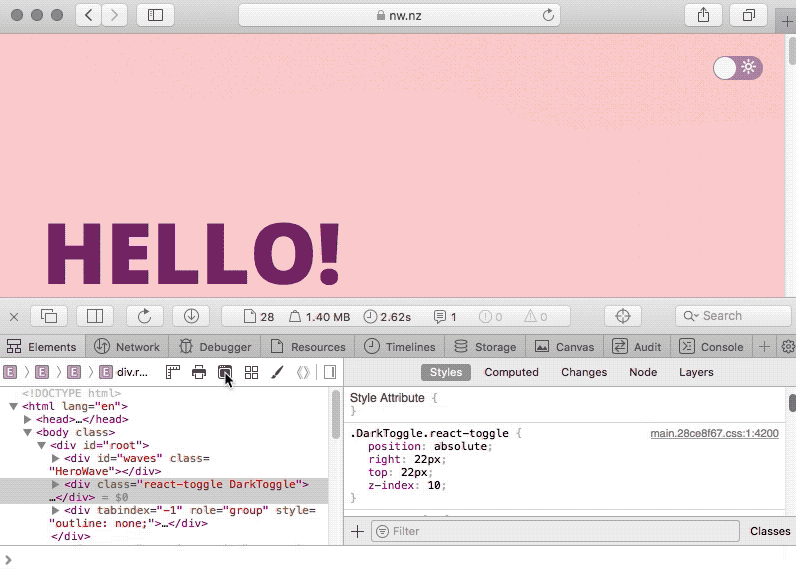This screenshot has height=570, width=796.
Task: Collapse the div id root node
Action: (42, 445)
